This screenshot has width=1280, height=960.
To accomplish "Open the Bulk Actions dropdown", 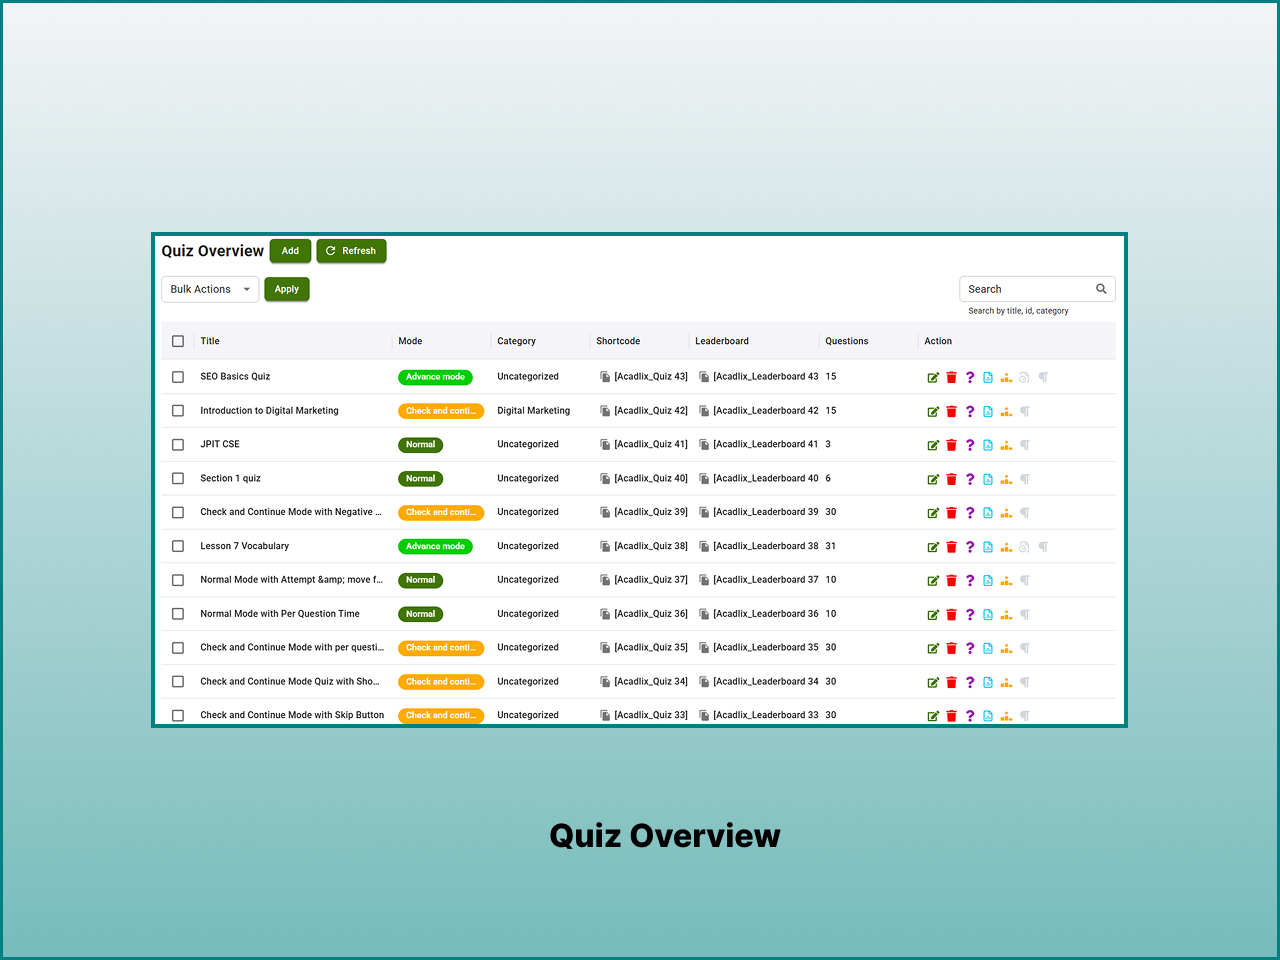I will point(210,289).
